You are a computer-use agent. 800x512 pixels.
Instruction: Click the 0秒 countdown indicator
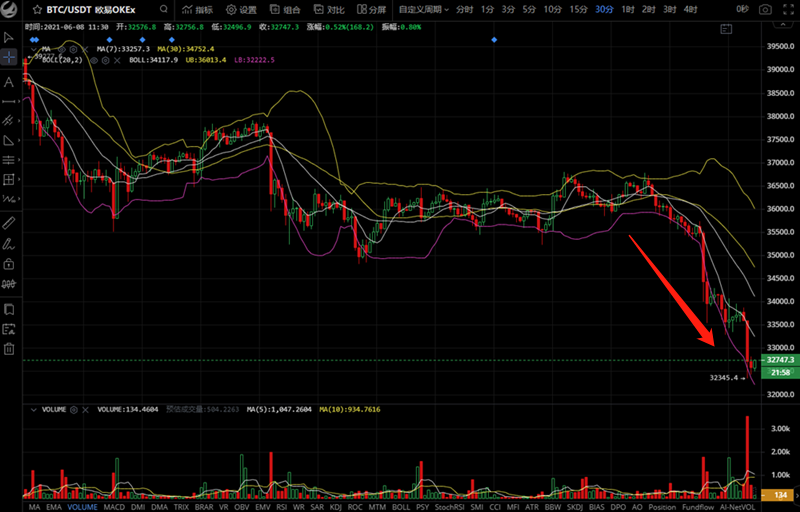tap(742, 9)
